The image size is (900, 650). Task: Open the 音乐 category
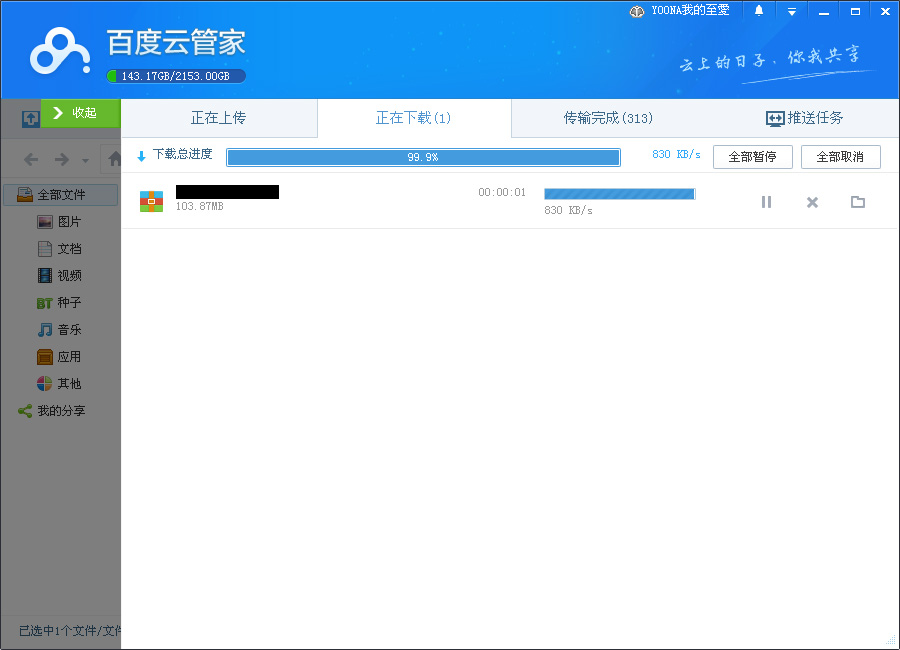60,330
